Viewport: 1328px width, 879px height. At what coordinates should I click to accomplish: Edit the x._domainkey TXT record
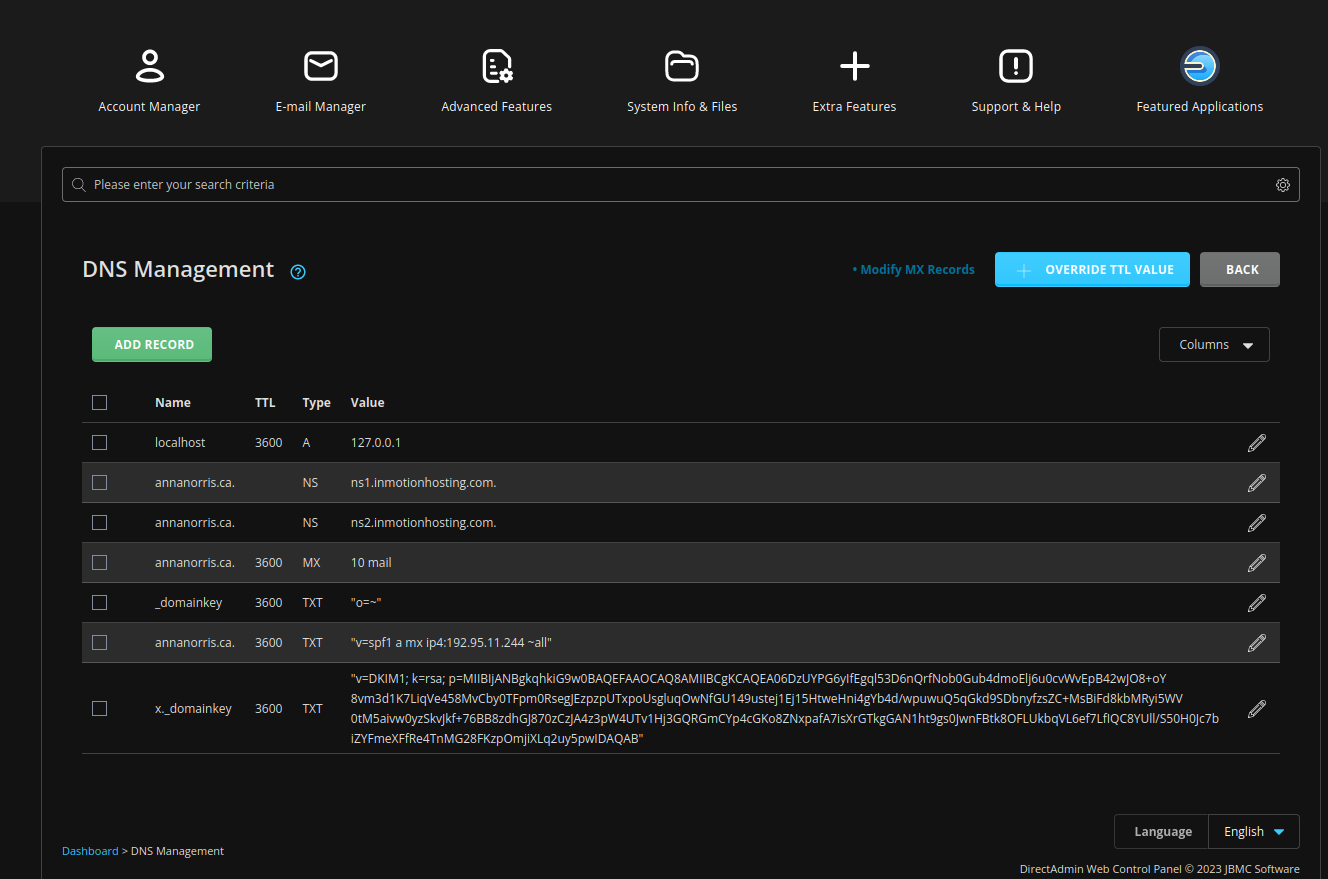(x=1257, y=709)
